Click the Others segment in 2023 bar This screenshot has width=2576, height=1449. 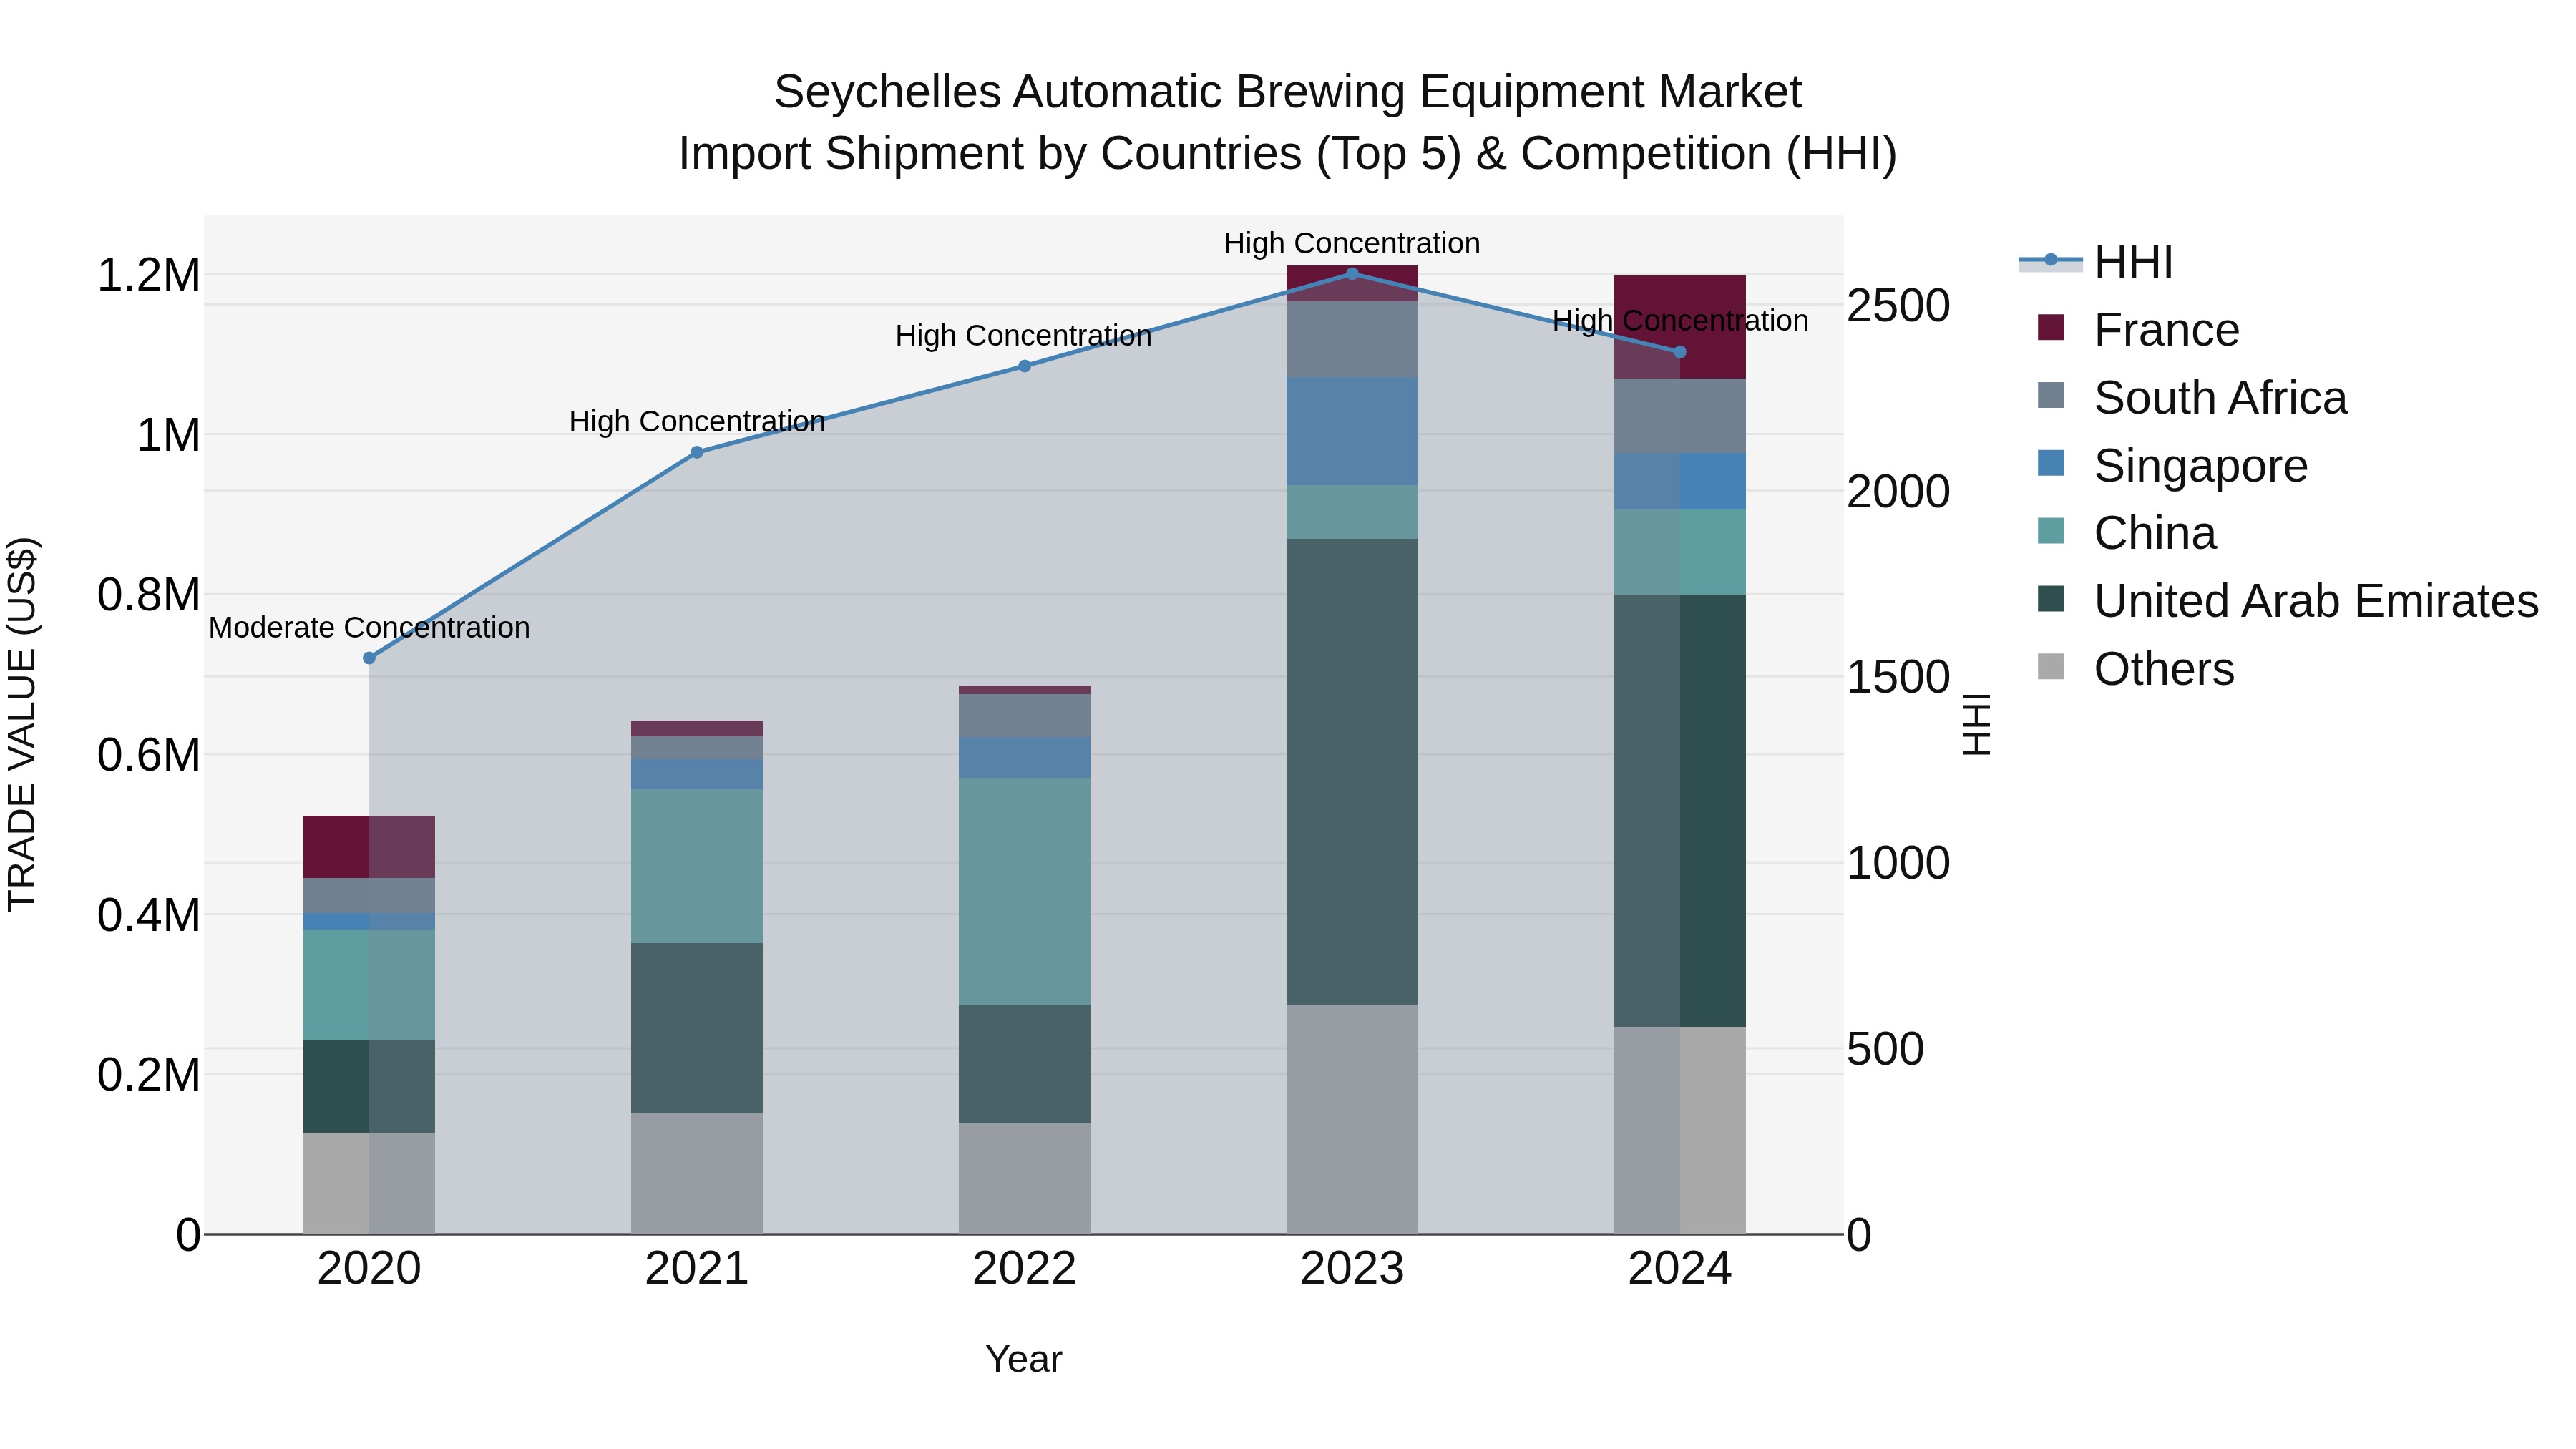point(1352,1120)
